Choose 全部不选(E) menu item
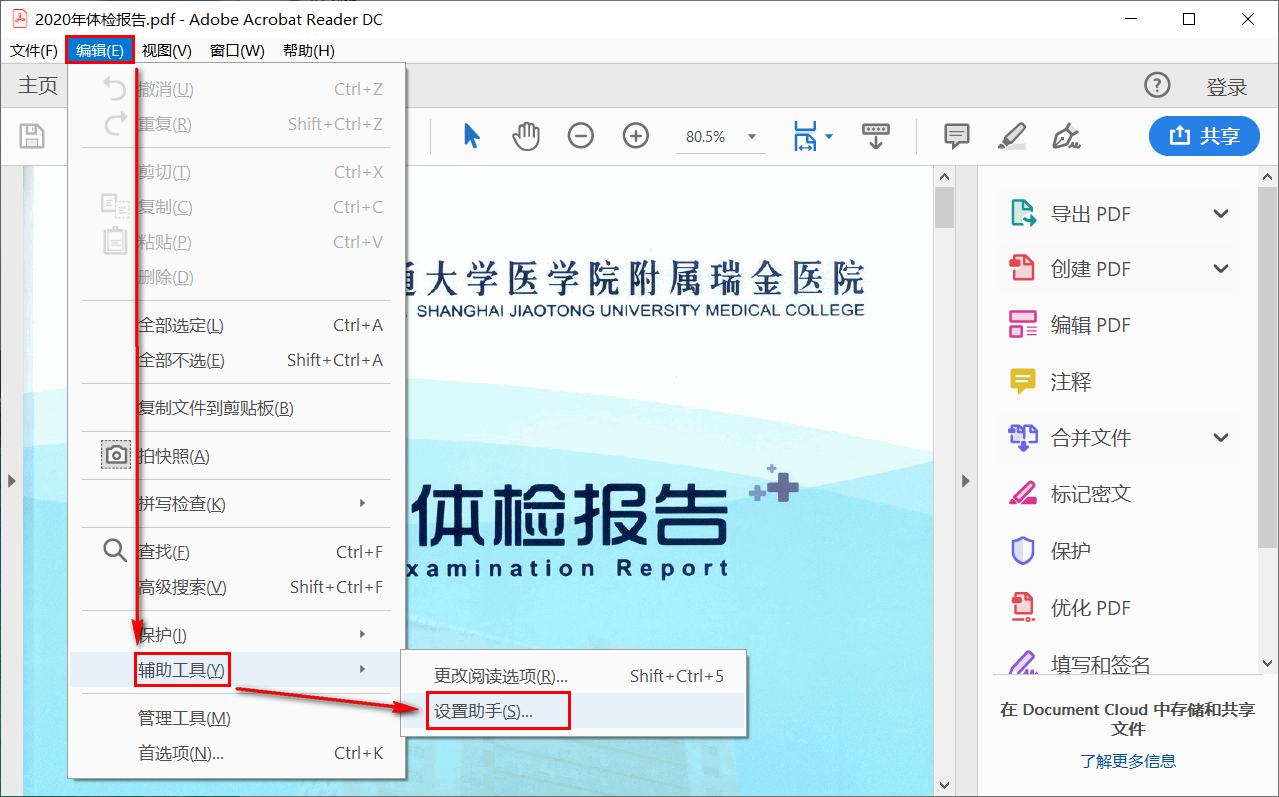 point(236,360)
